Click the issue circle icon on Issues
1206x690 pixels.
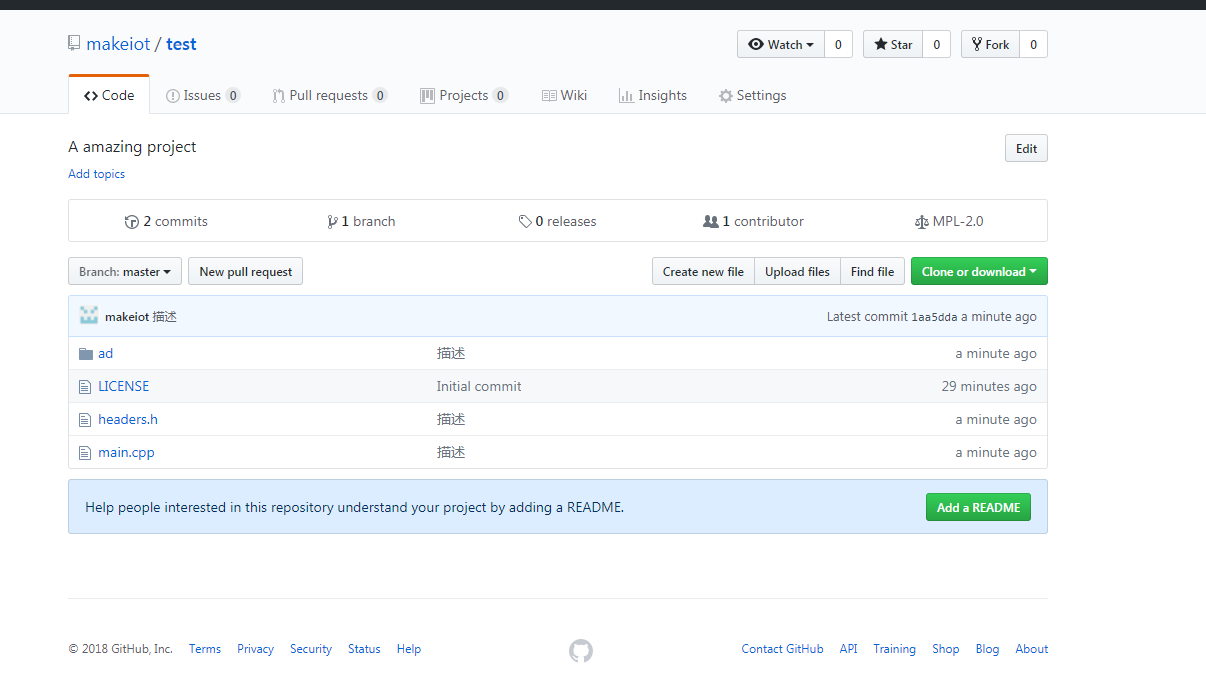tap(173, 96)
